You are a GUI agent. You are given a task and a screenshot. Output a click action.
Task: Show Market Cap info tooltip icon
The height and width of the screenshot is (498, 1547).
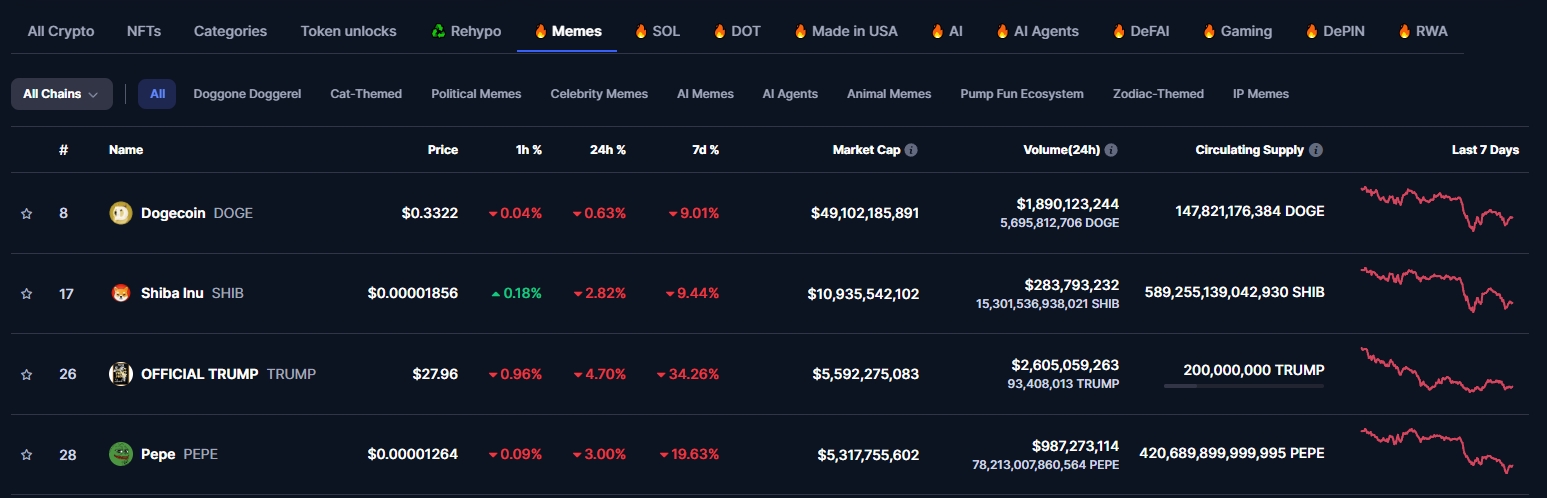911,150
